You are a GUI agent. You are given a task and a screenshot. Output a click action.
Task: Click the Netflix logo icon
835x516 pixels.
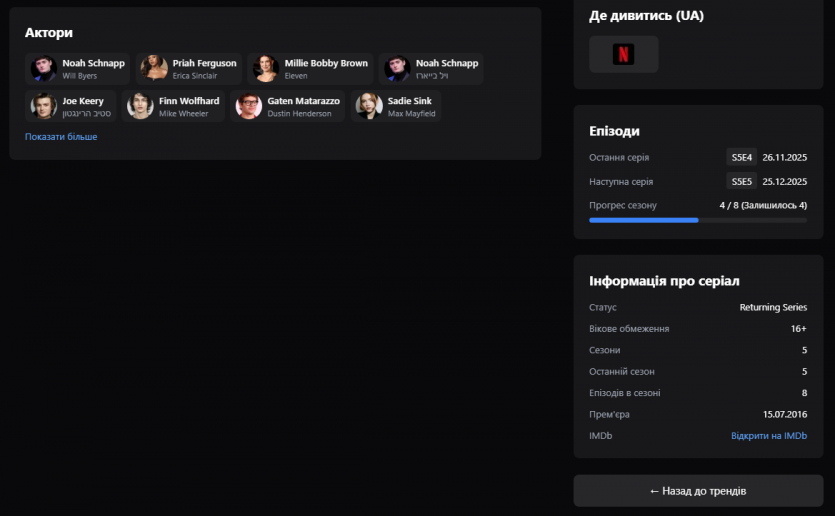623,54
